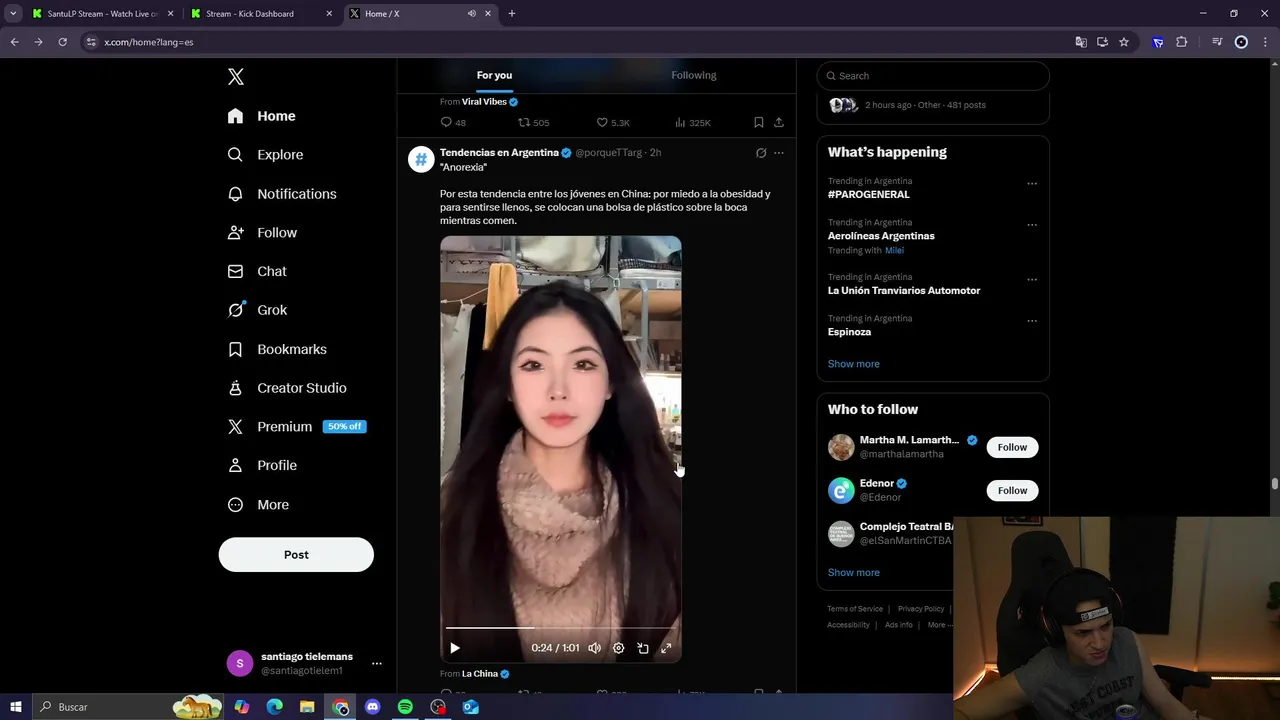Play the video in Tendencias post
Screen dimensions: 1280x720
click(x=455, y=648)
